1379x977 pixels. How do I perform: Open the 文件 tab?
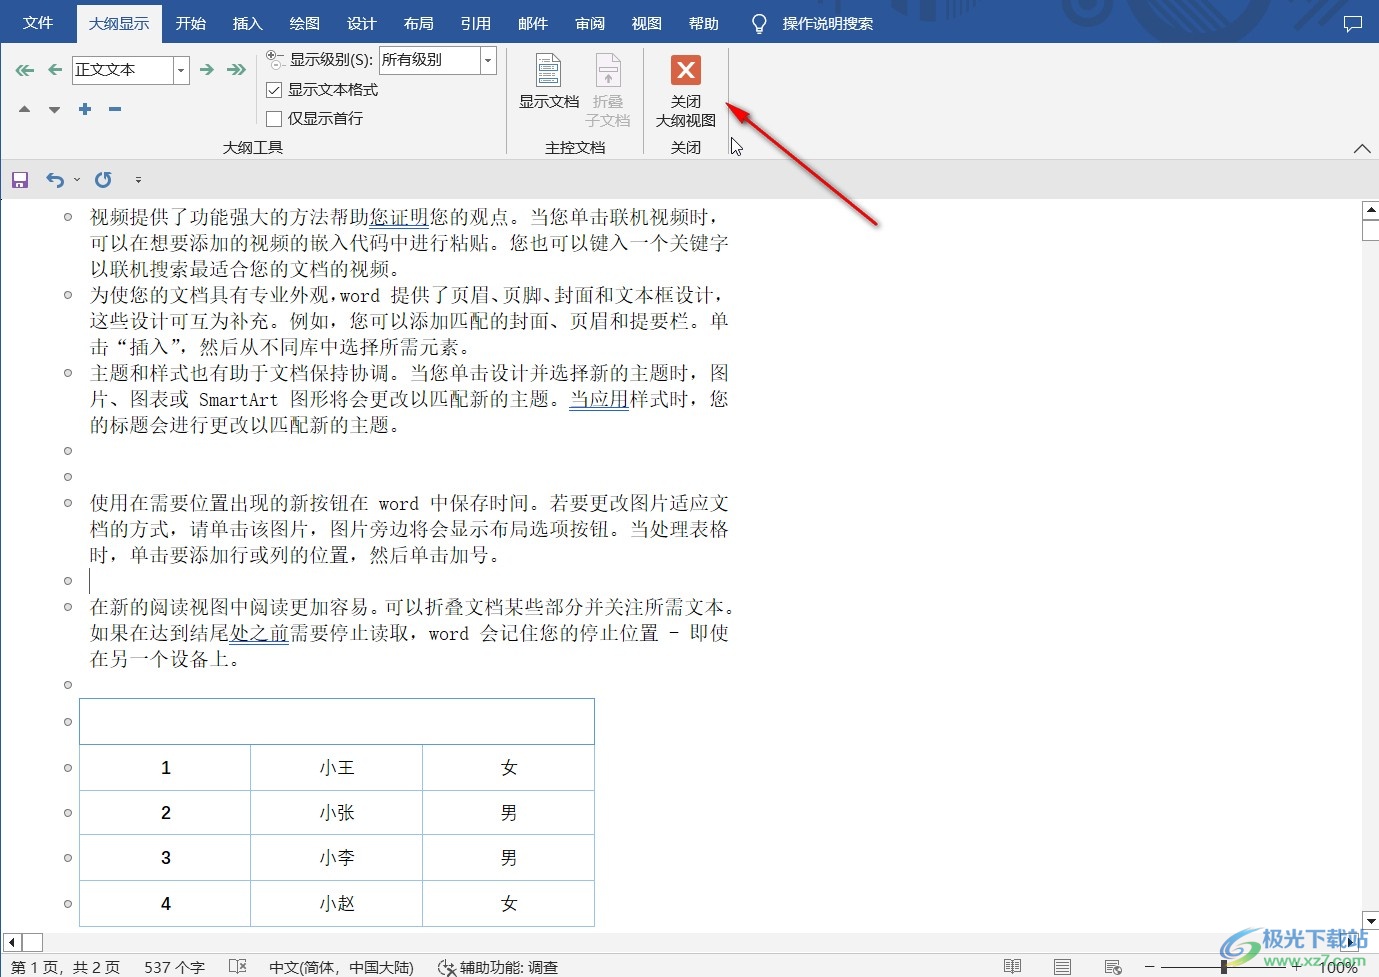38,23
